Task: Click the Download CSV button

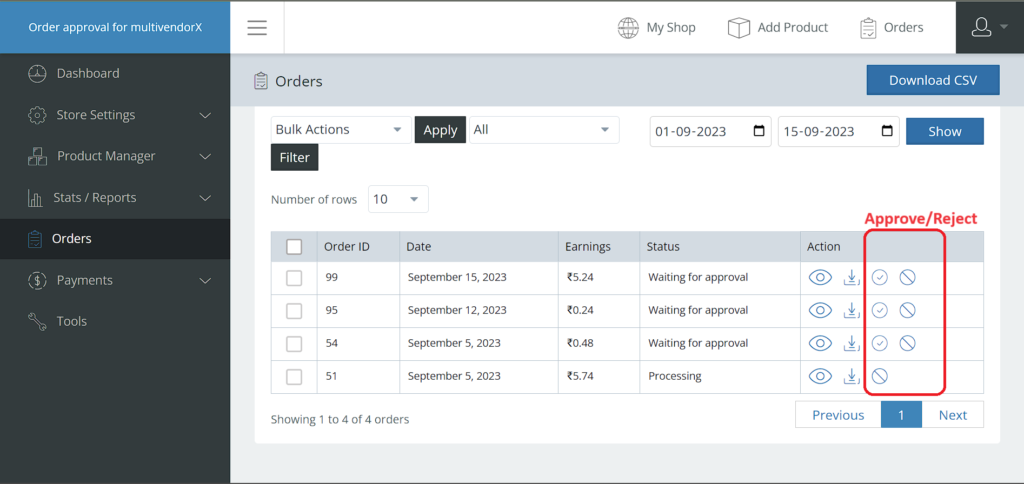Action: pos(933,80)
